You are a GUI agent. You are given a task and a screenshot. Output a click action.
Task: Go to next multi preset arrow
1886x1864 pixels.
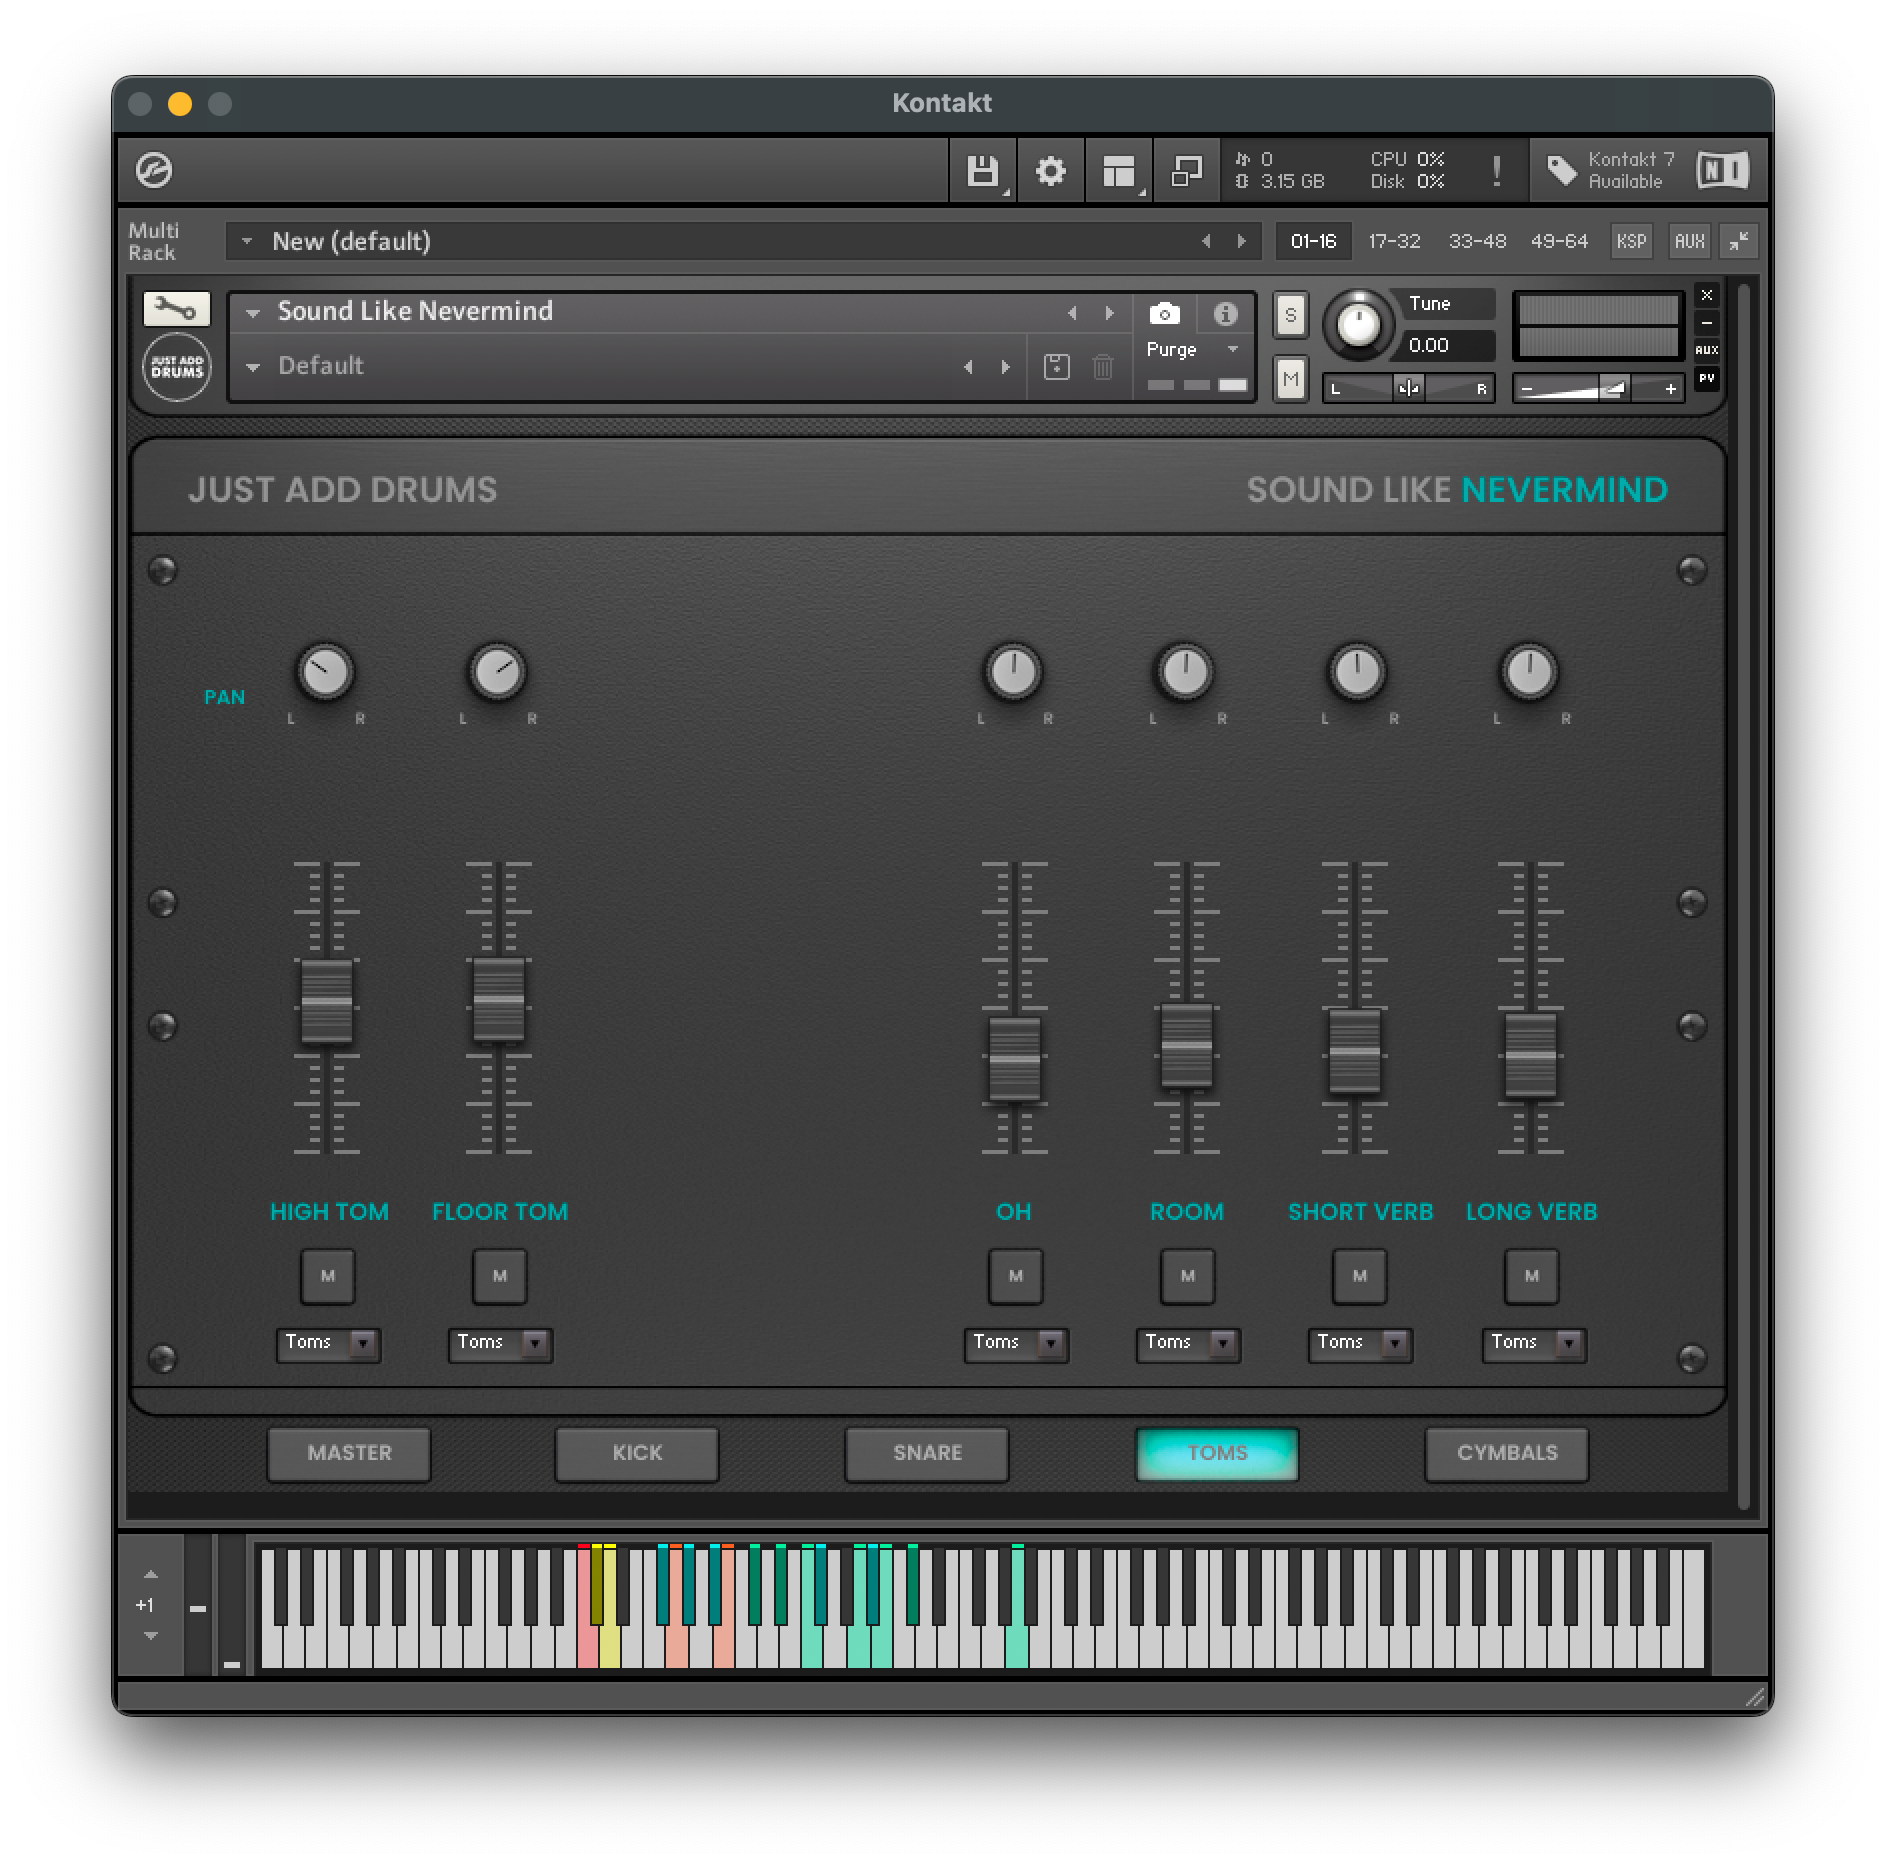pyautogui.click(x=1241, y=241)
